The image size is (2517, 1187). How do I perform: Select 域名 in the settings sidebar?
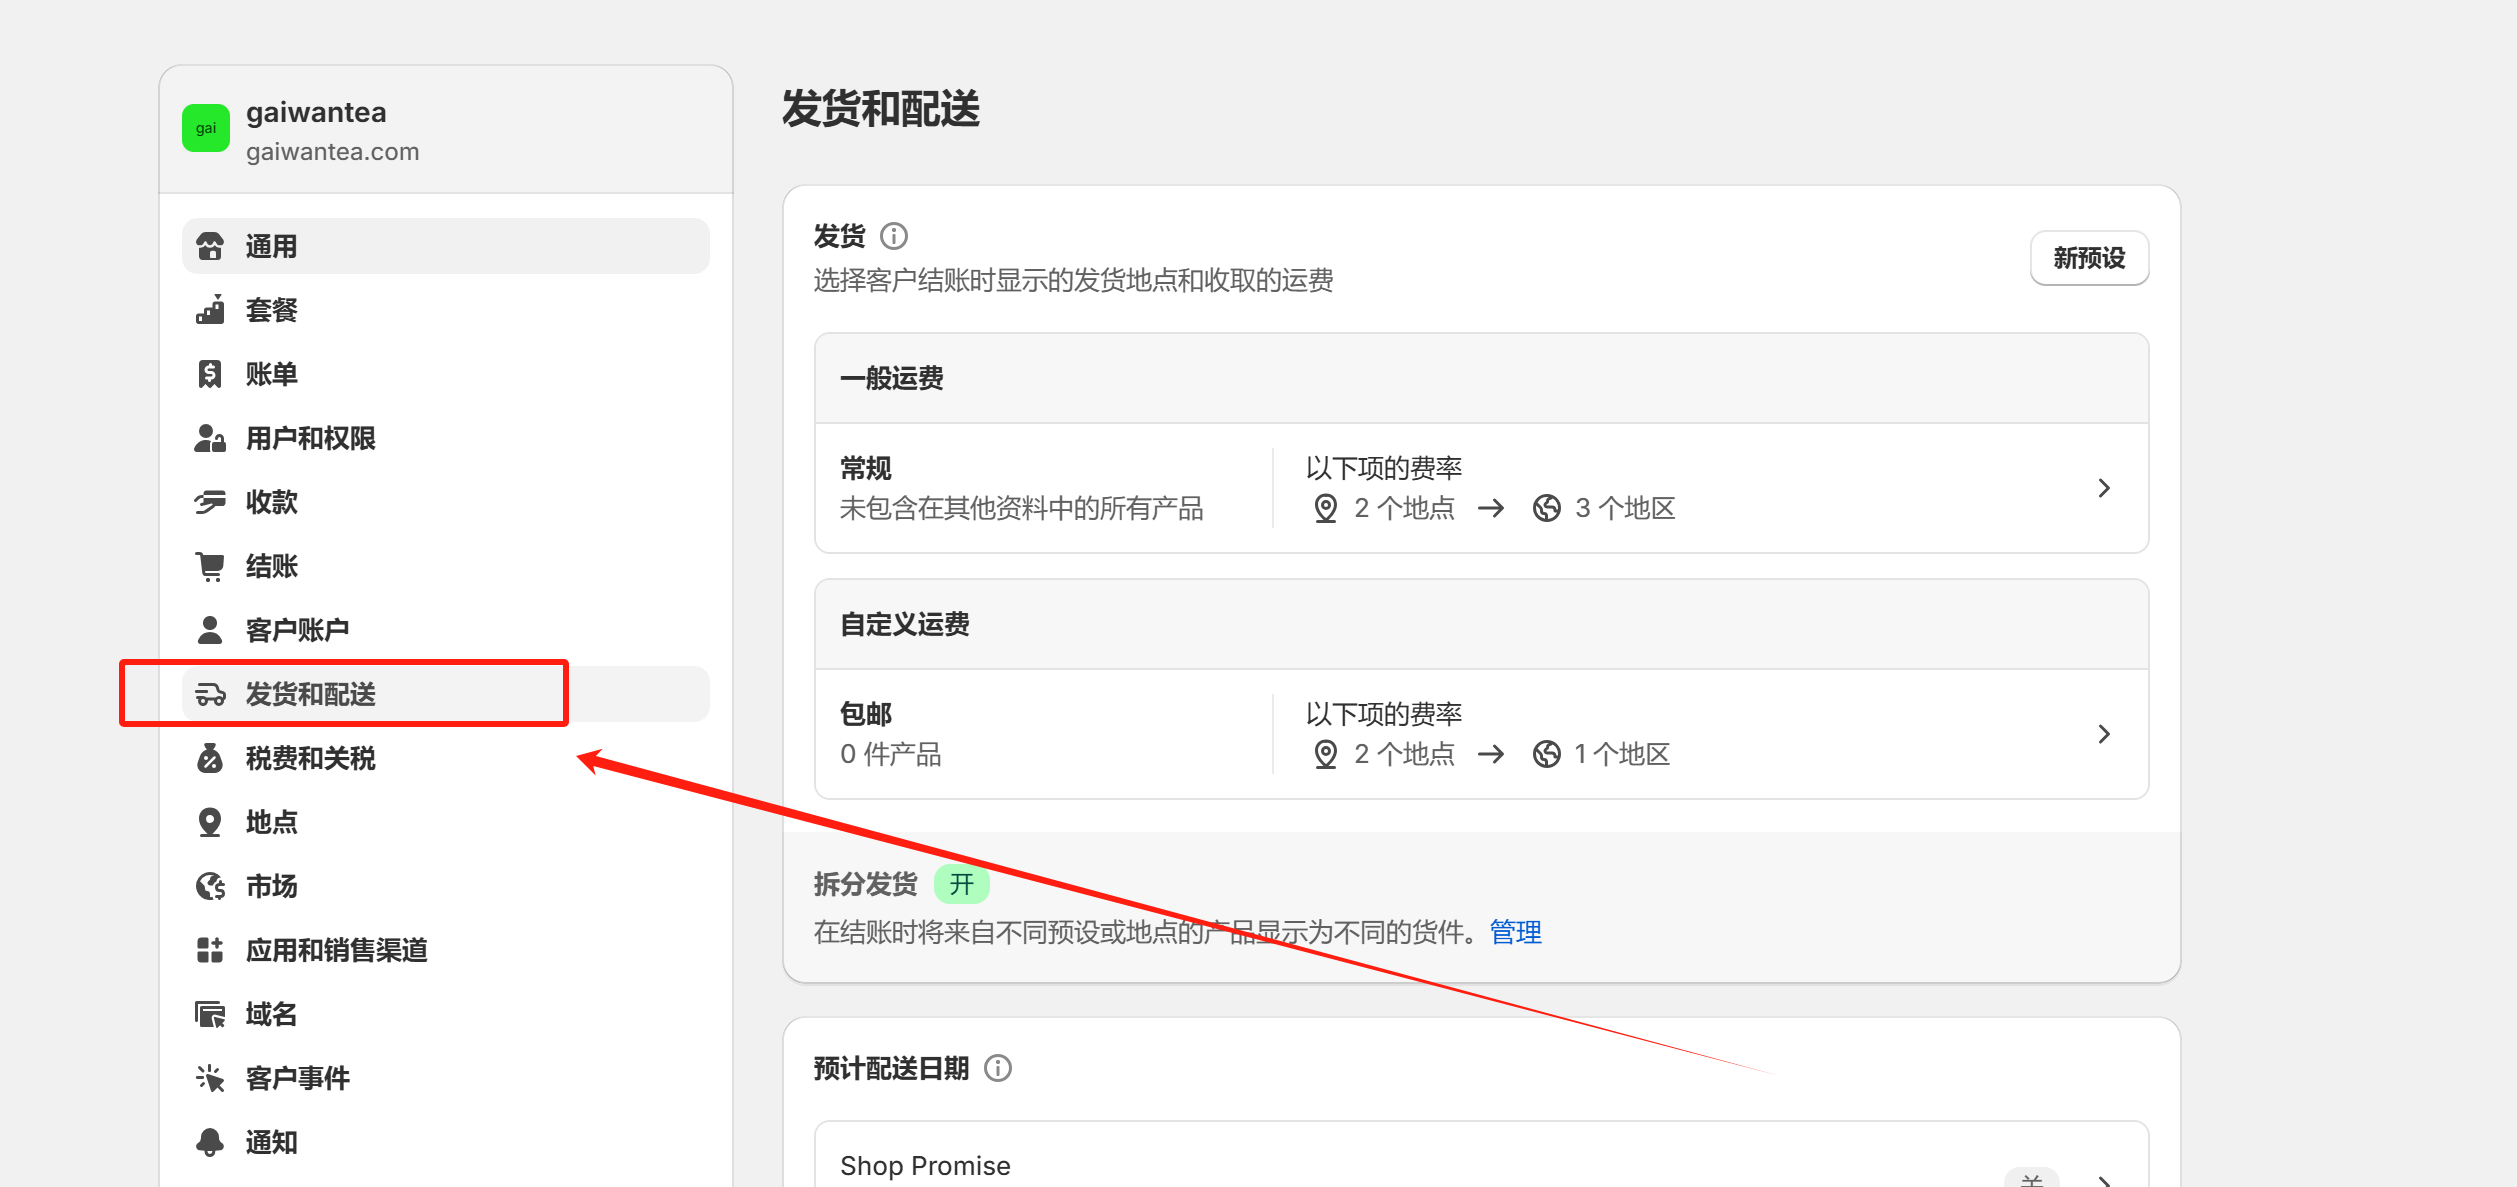coord(272,1014)
